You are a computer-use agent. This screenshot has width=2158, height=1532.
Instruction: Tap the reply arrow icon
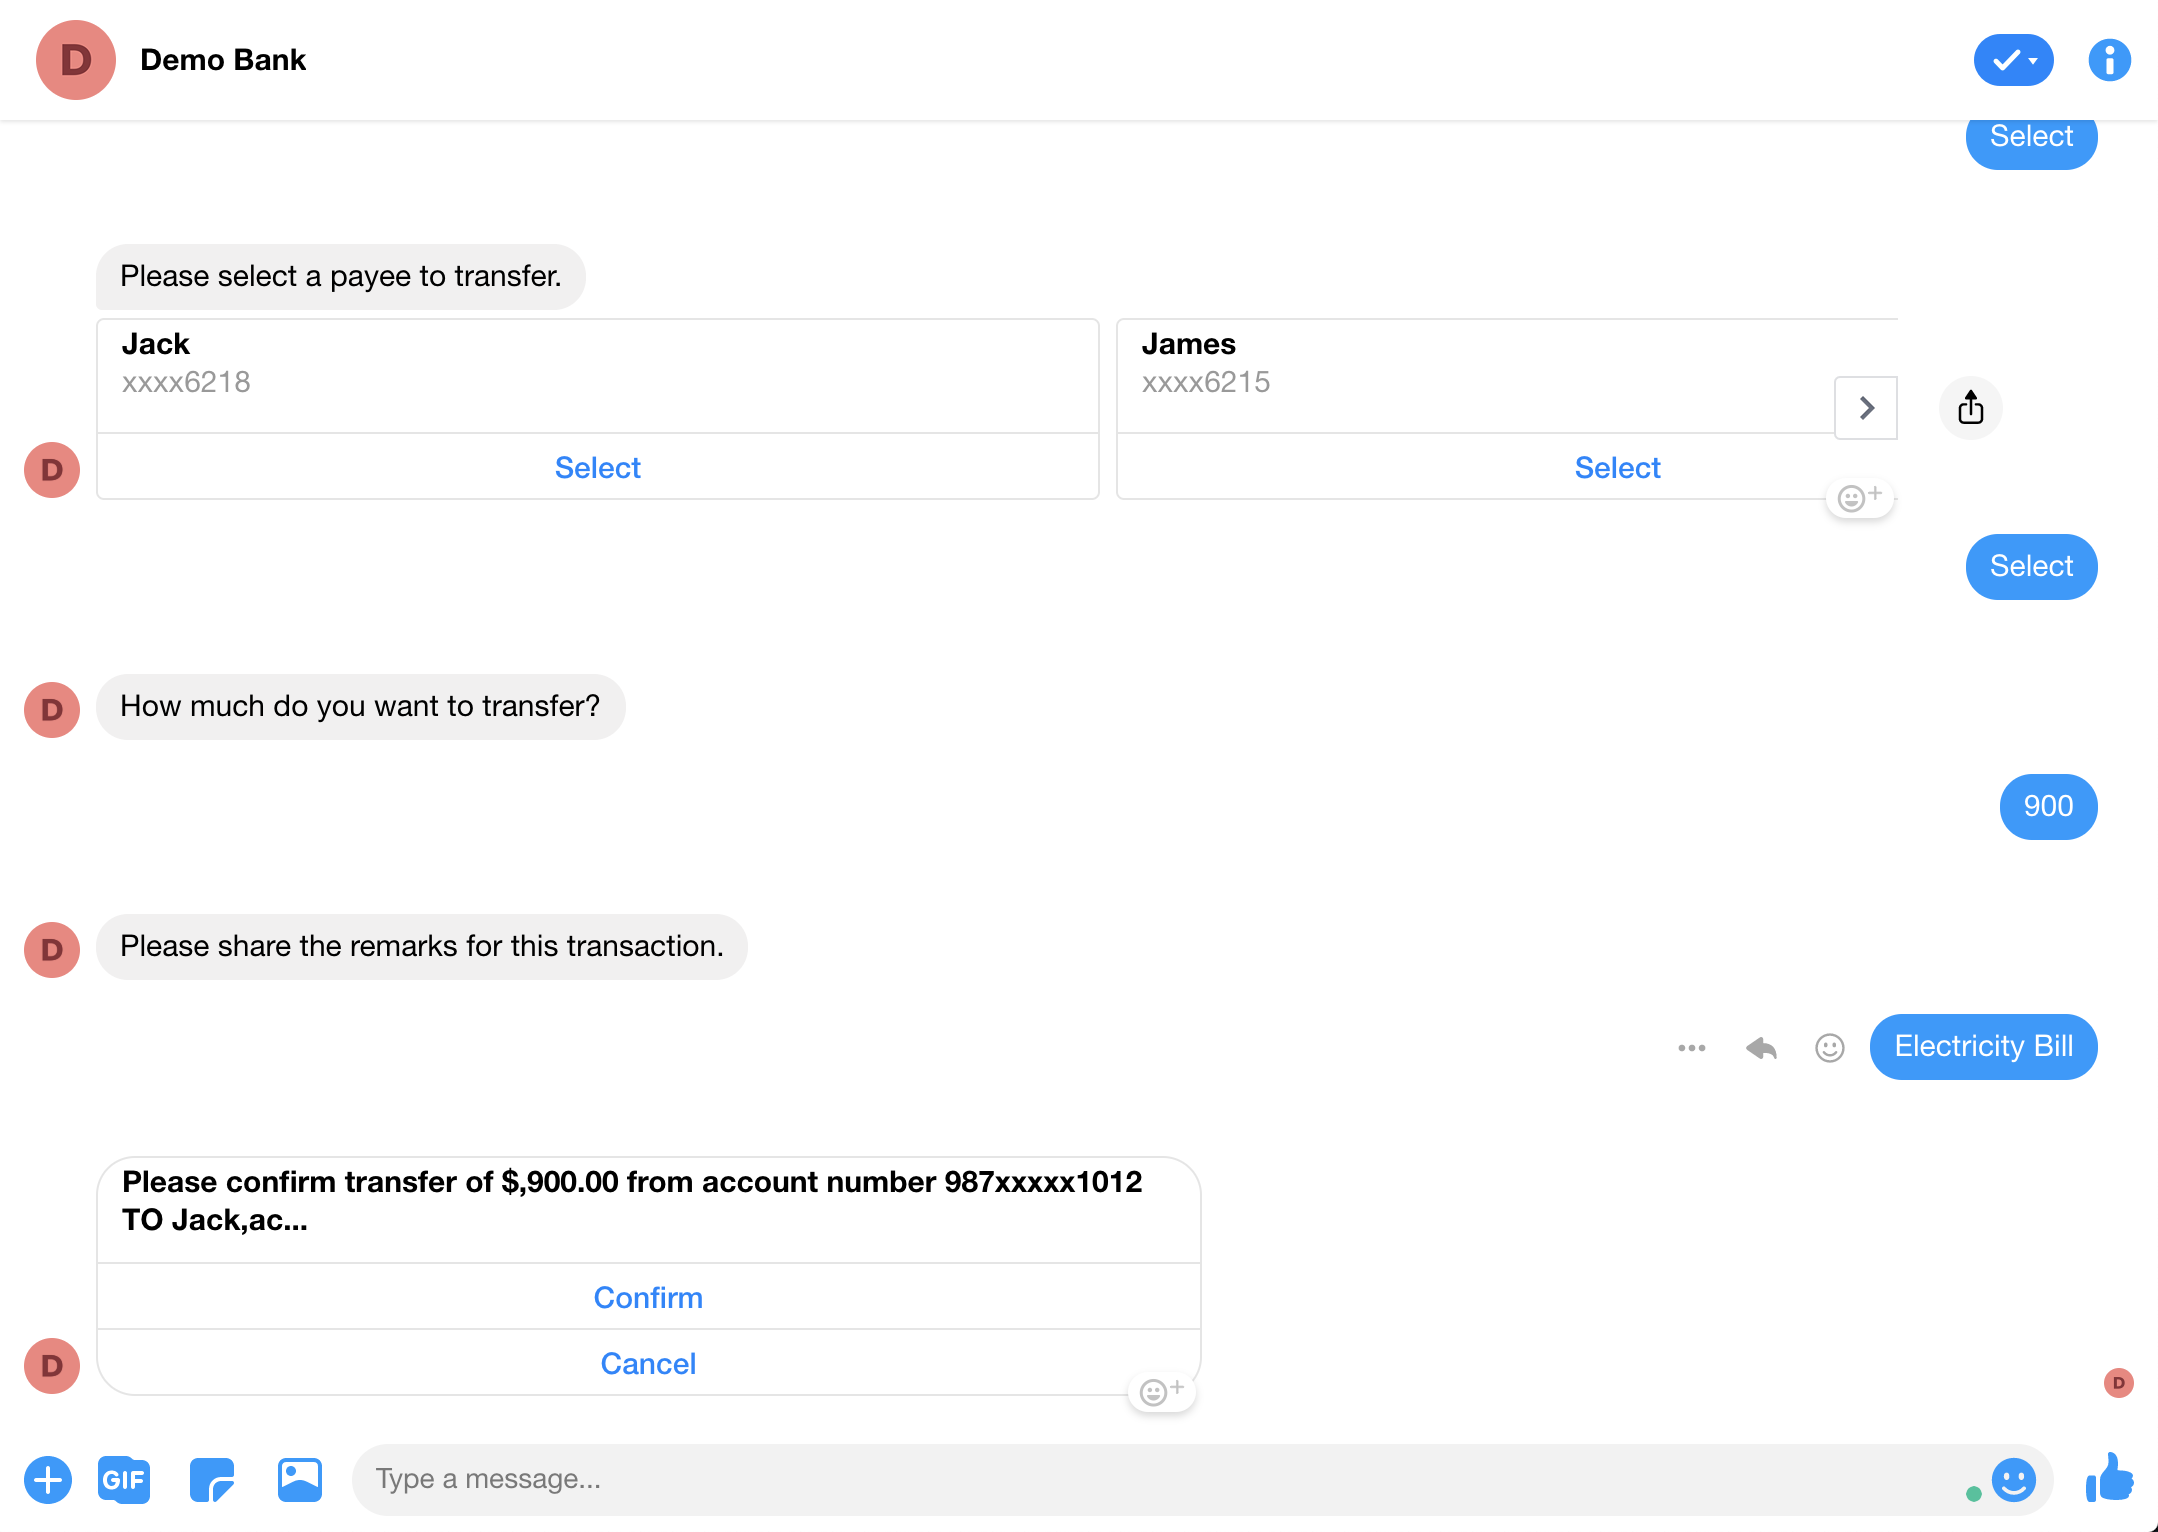(x=1760, y=1046)
